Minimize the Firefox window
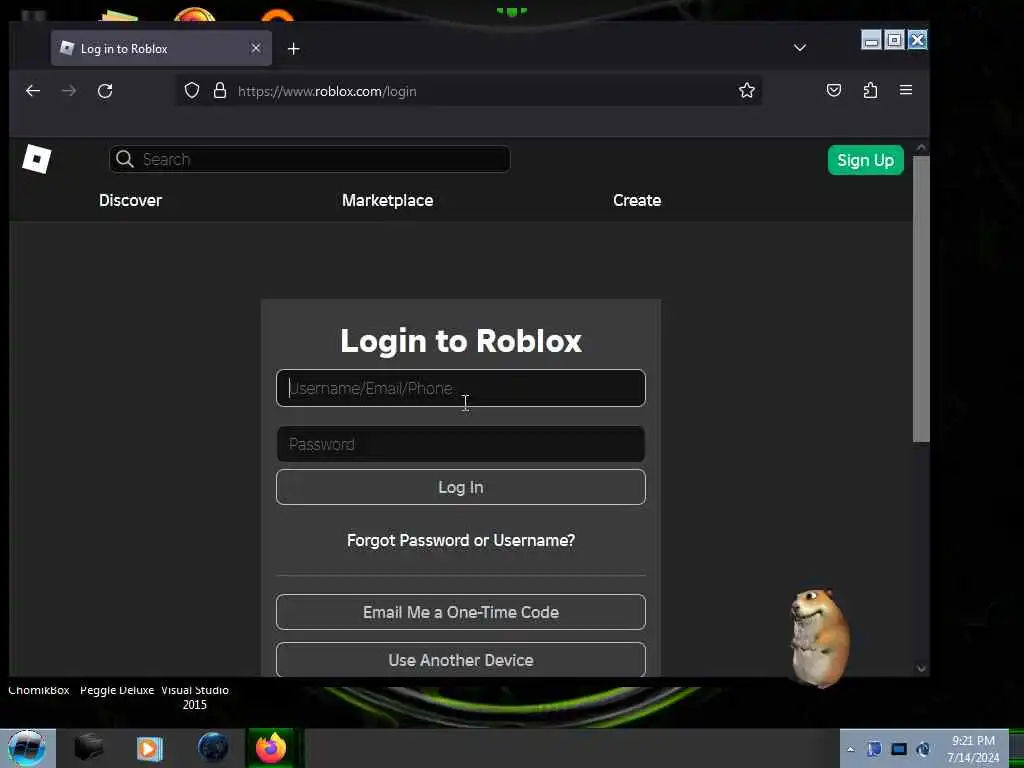The width and height of the screenshot is (1024, 768). (871, 40)
